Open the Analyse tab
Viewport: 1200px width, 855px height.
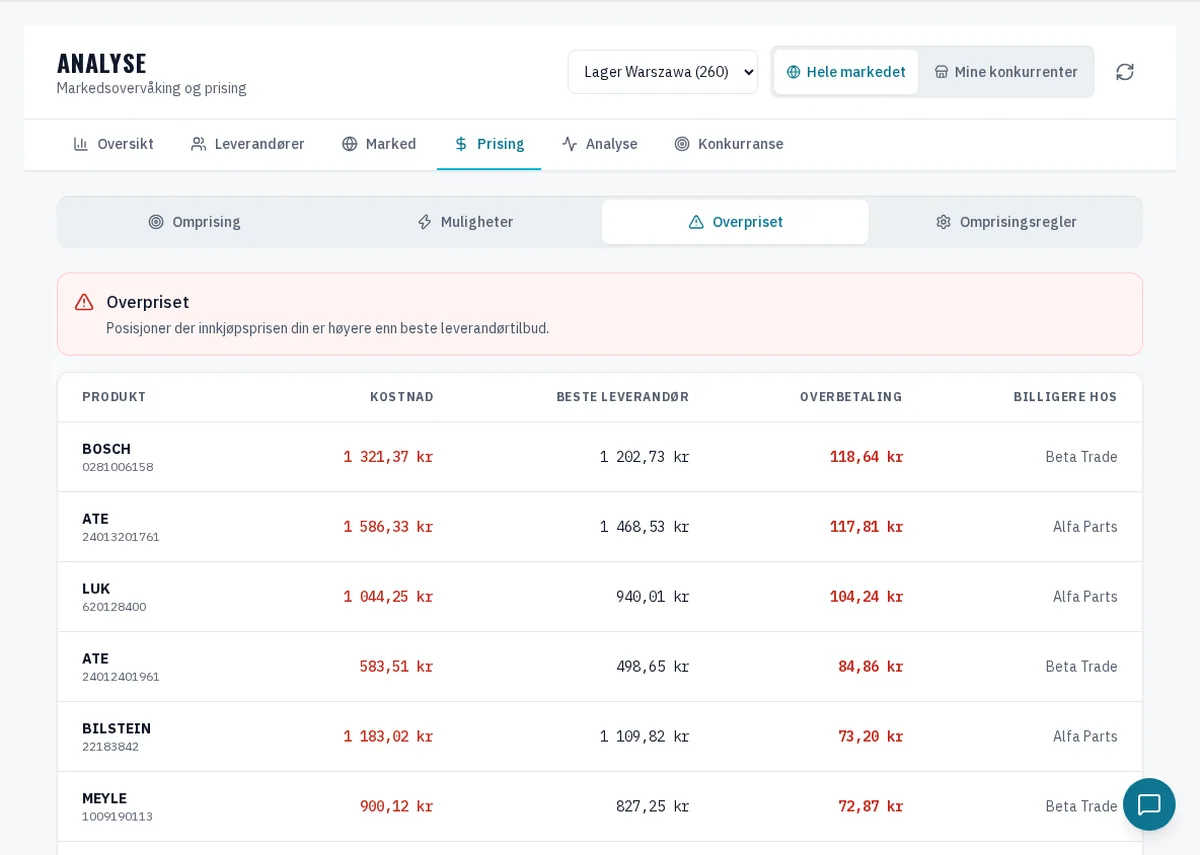pyautogui.click(x=600, y=144)
